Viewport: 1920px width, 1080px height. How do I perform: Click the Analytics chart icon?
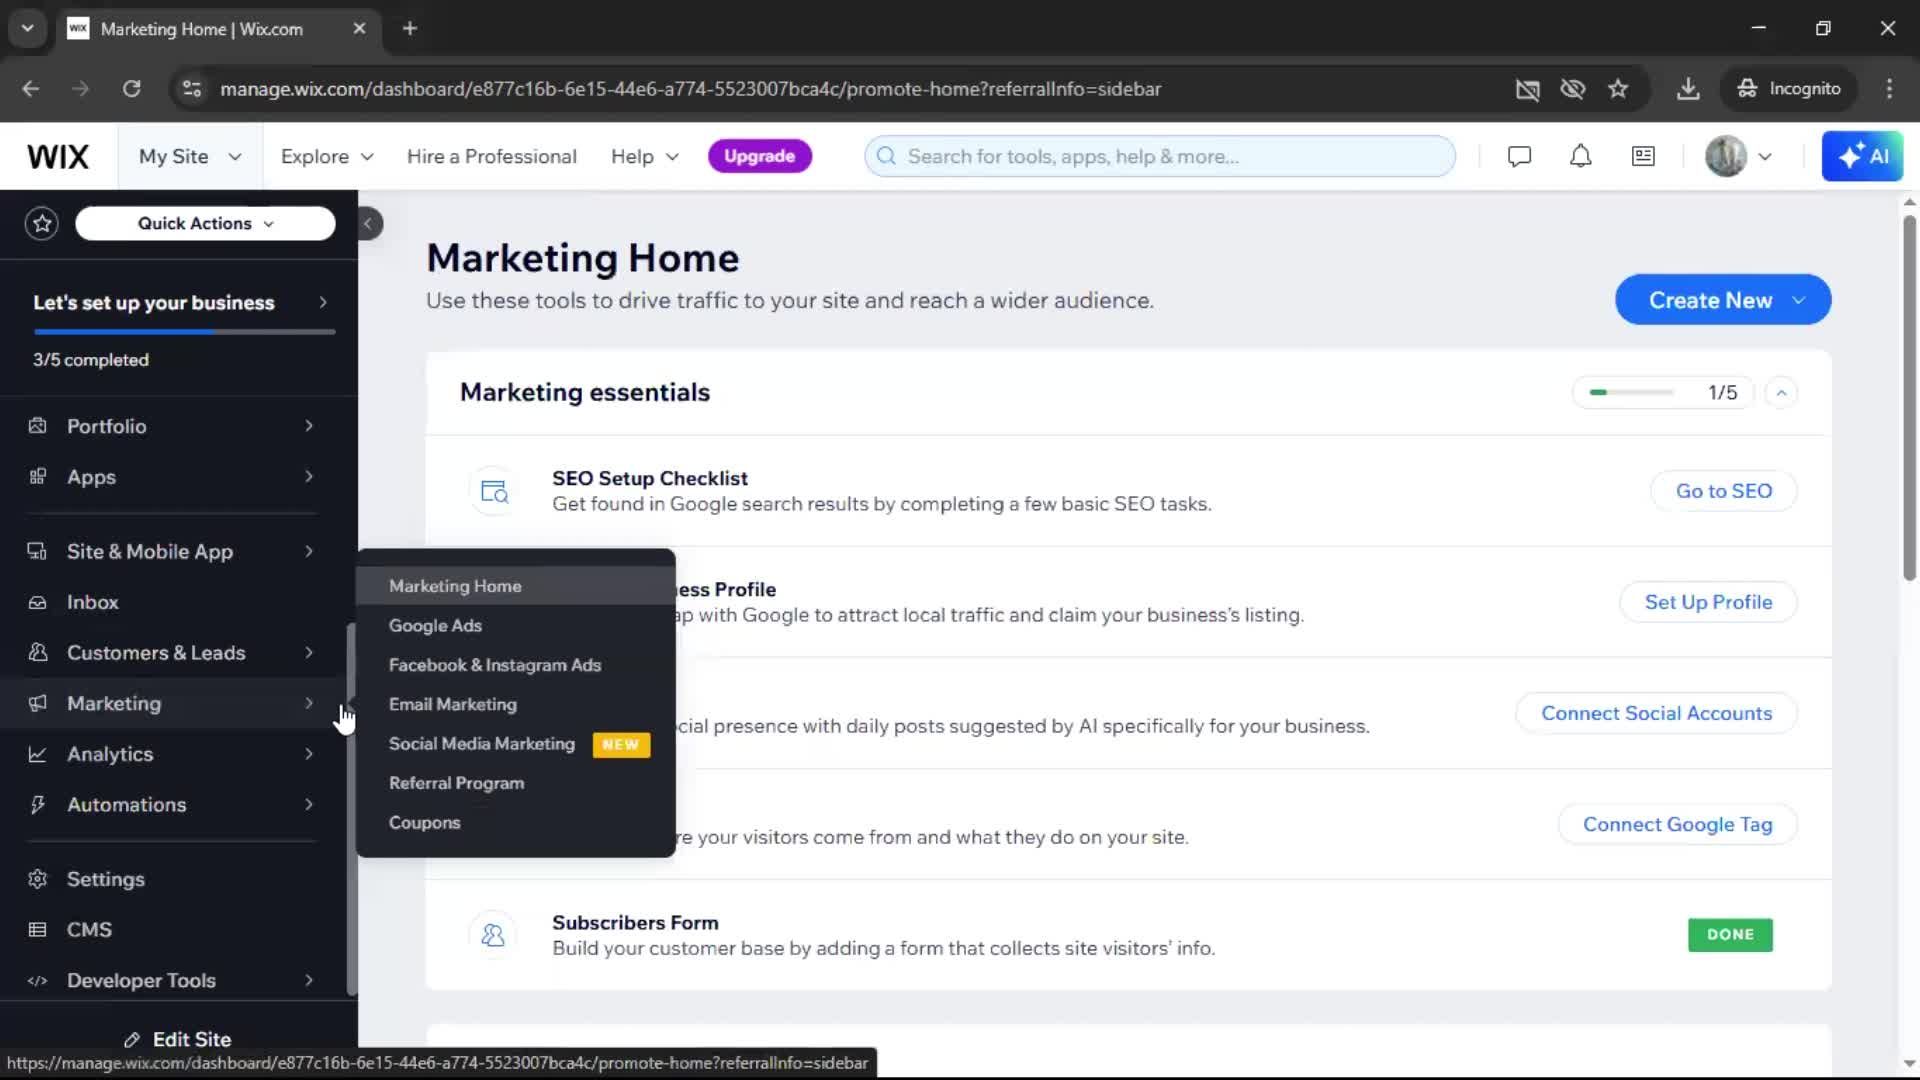38,755
